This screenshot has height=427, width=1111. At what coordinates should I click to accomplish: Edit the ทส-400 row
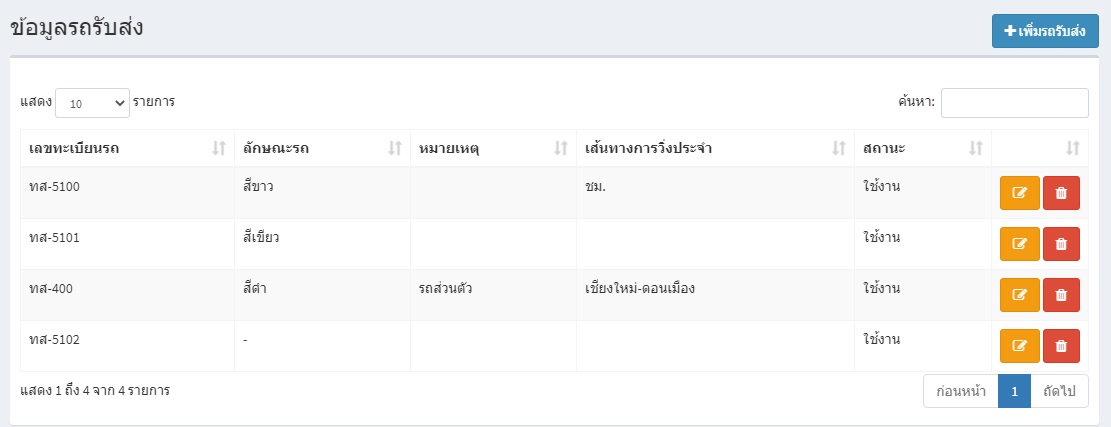click(x=1020, y=295)
